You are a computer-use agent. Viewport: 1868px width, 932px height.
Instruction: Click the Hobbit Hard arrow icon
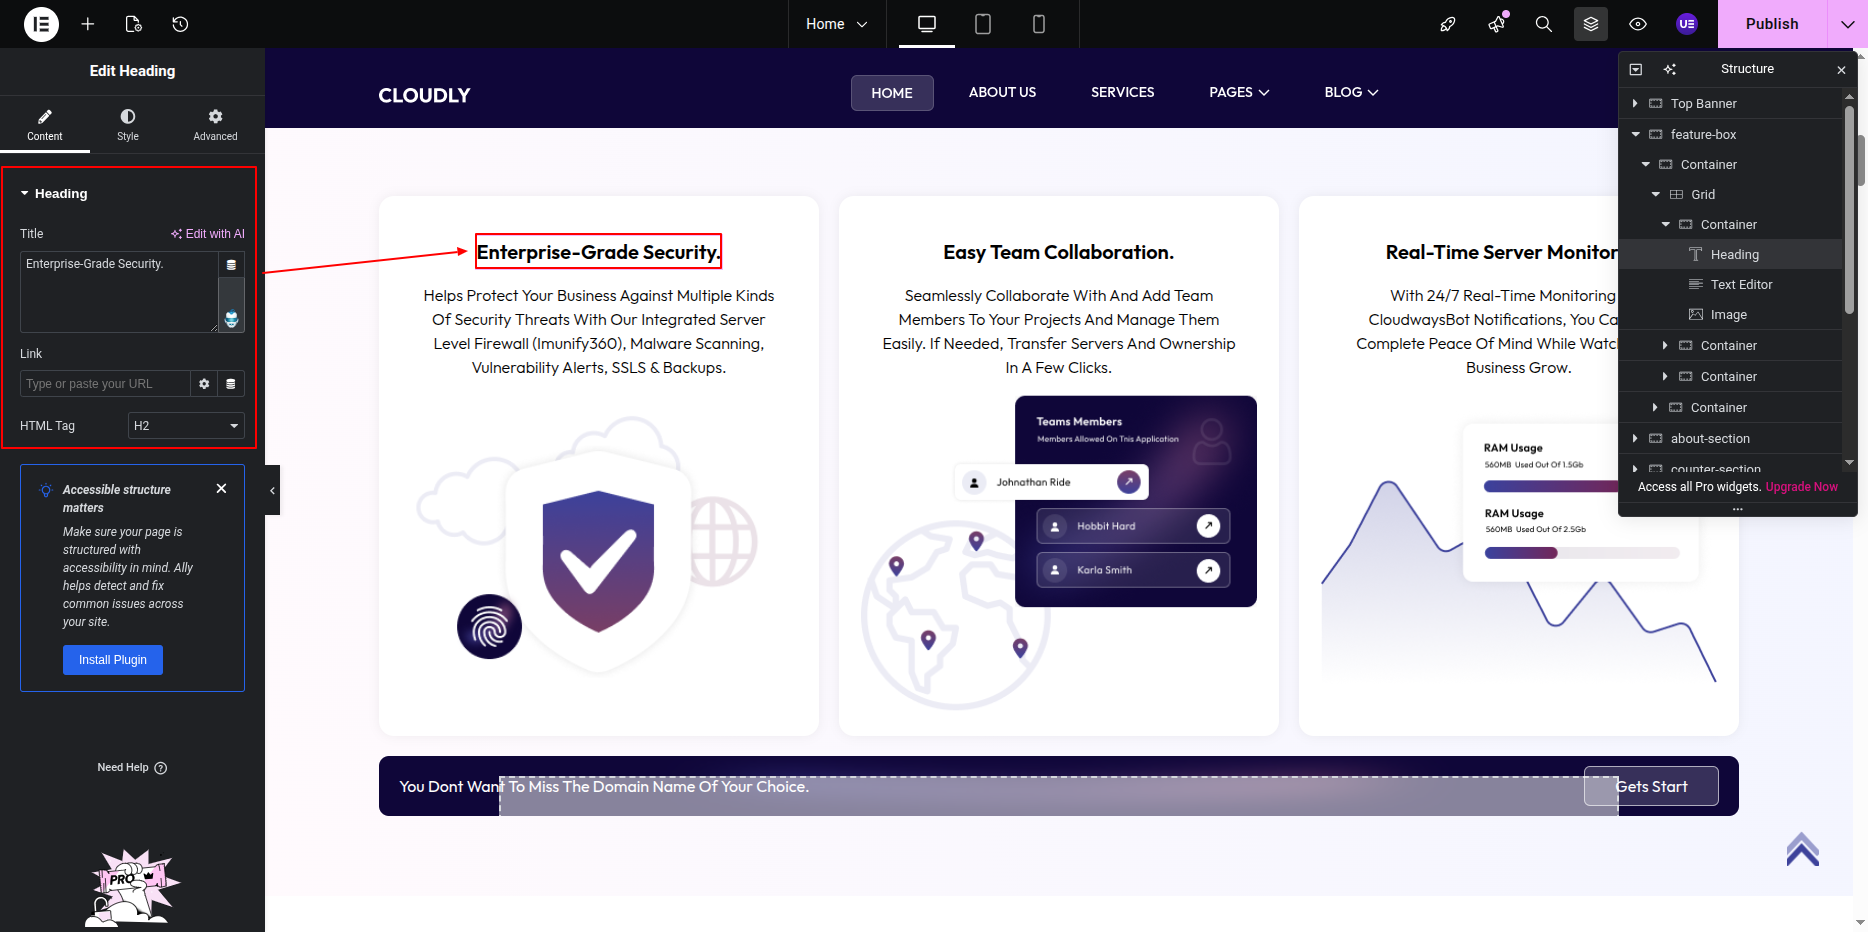[x=1208, y=526]
